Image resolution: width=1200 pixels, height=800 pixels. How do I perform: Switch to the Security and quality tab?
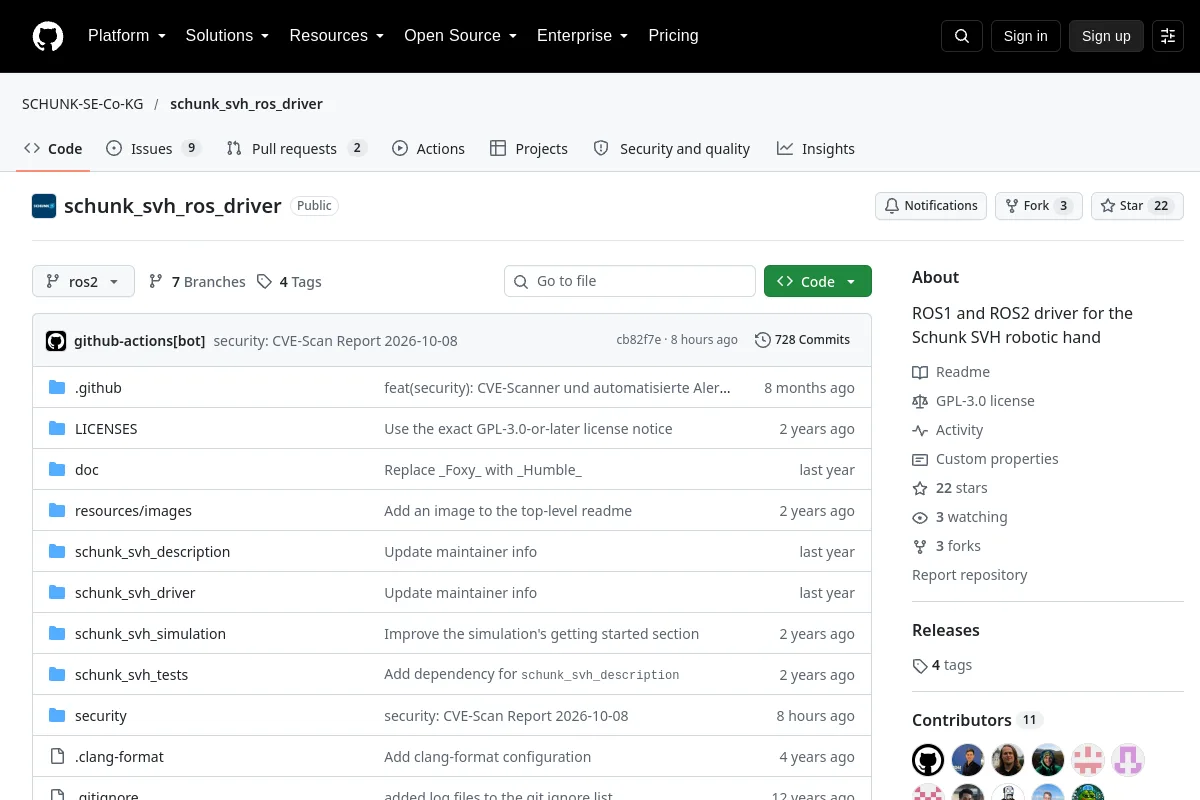671,149
